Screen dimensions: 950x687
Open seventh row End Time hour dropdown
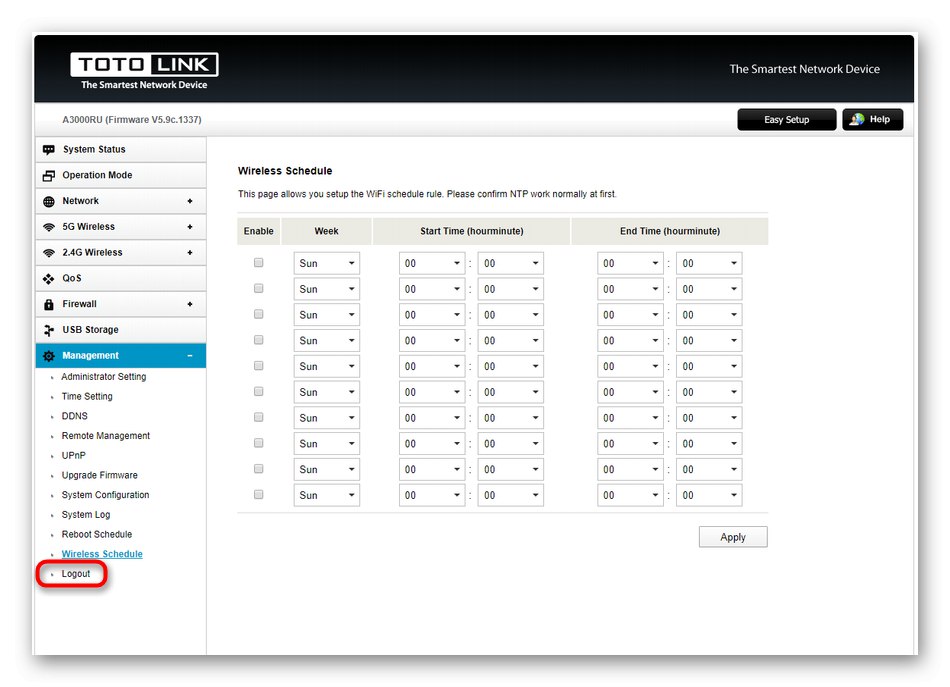(x=630, y=418)
